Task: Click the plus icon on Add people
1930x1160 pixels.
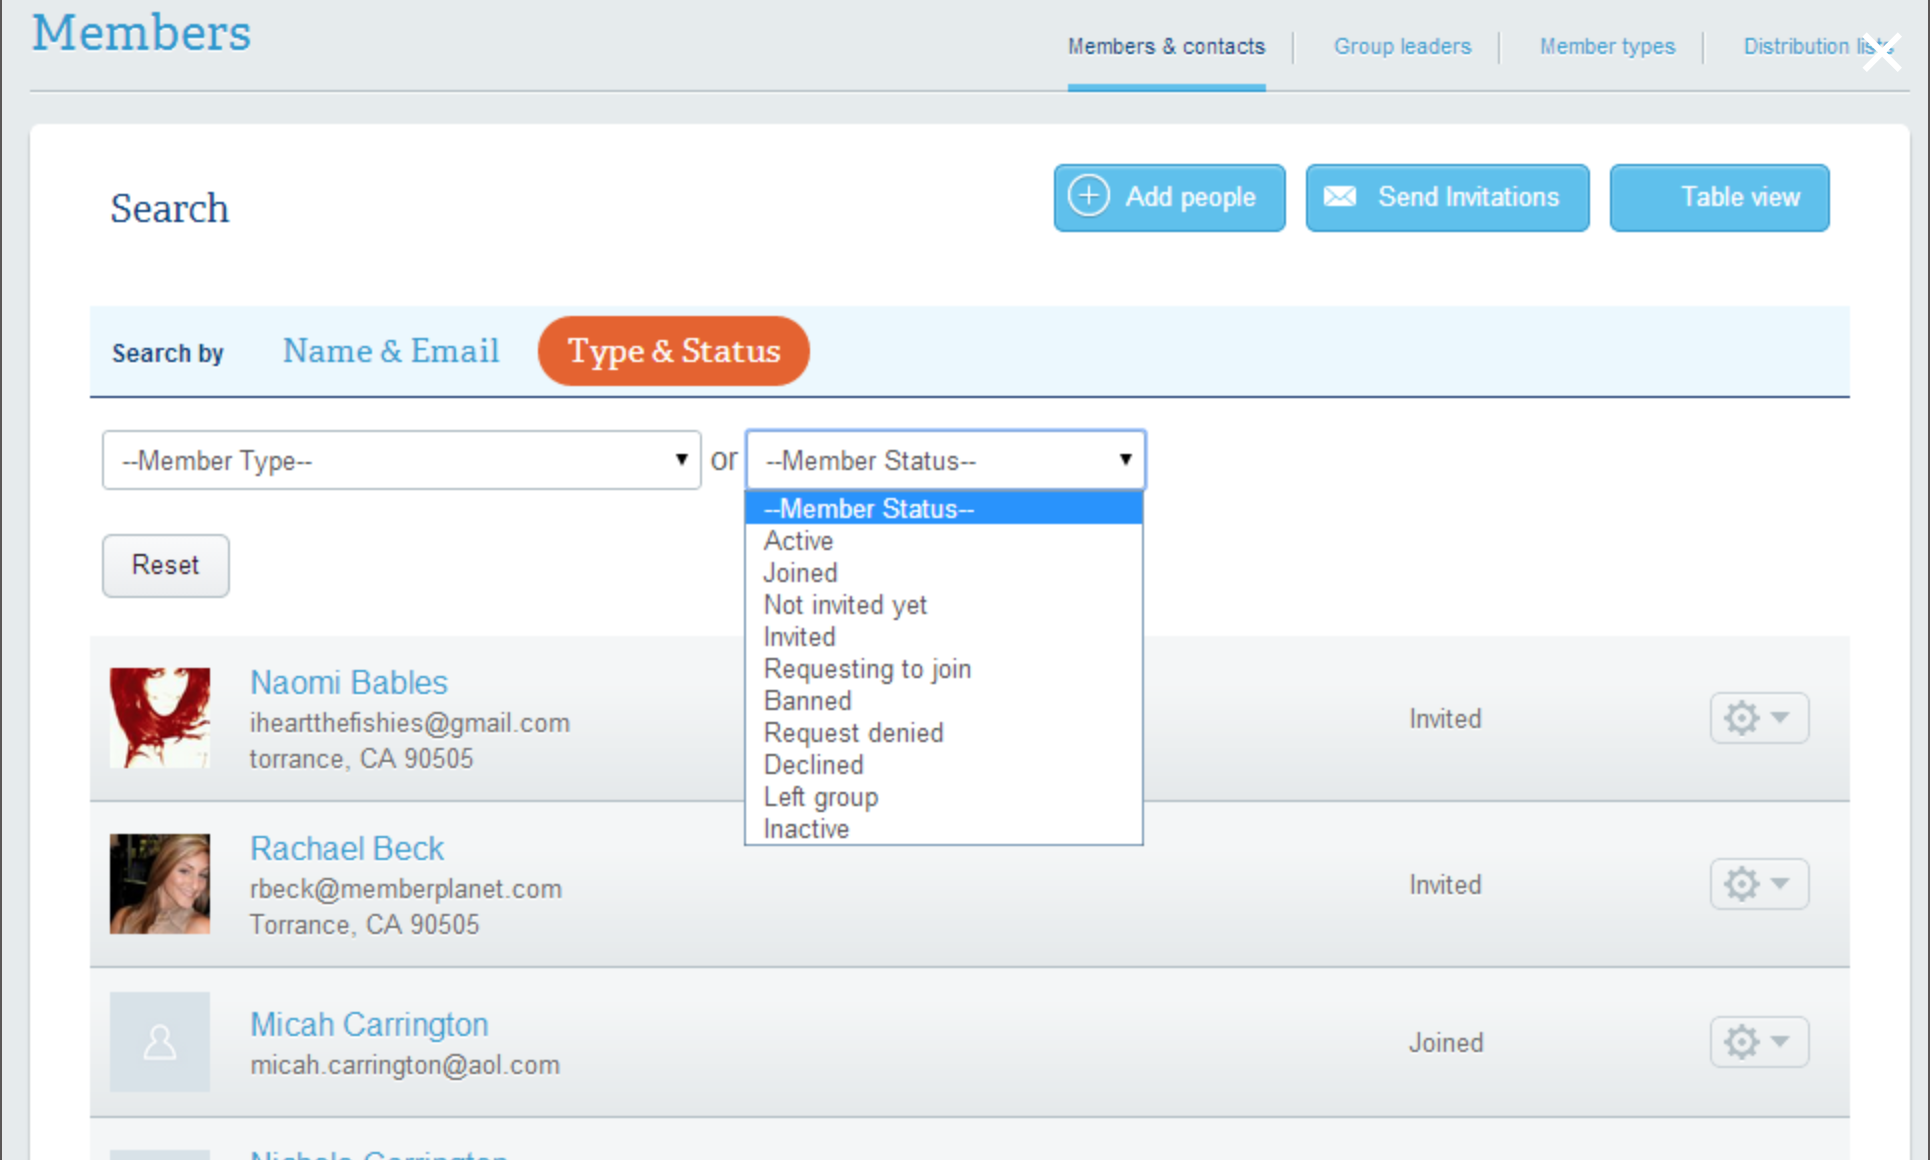Action: tap(1089, 196)
